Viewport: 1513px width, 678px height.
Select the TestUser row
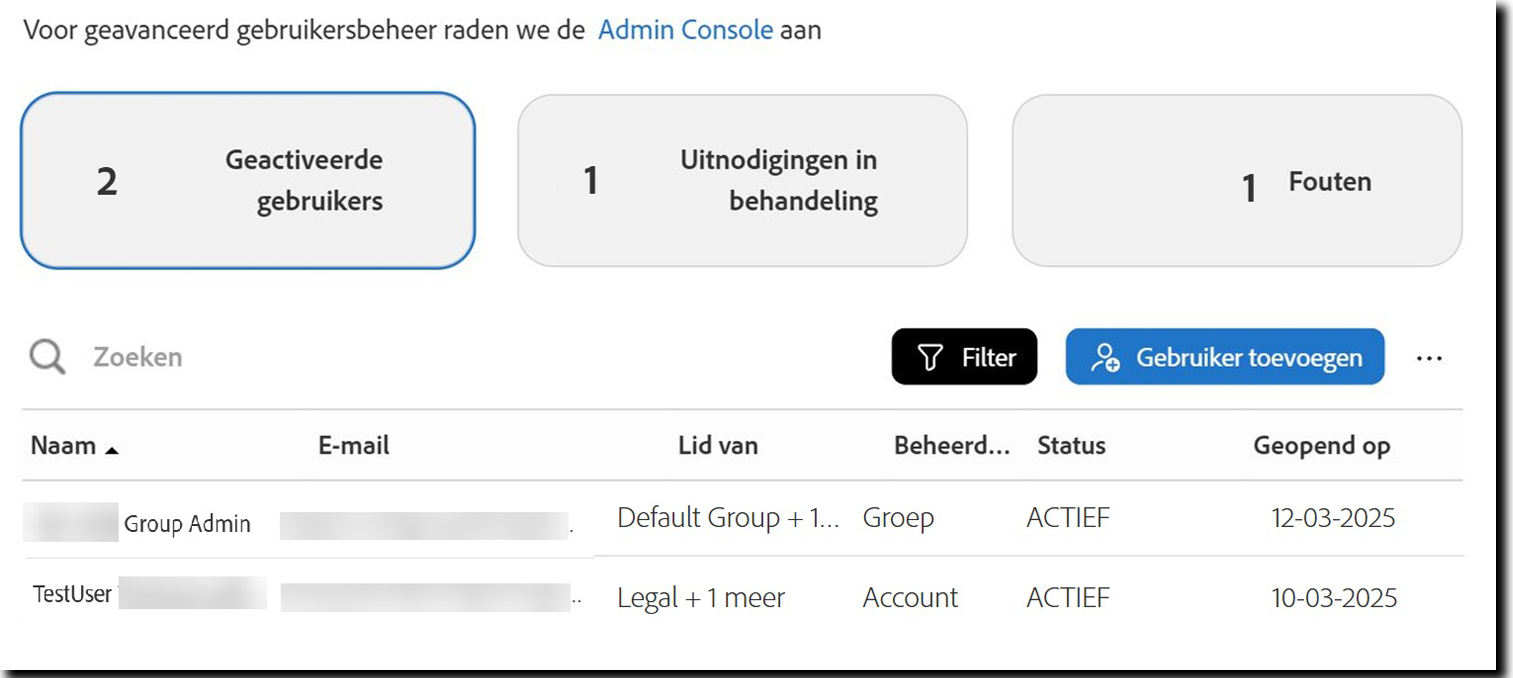[x=72, y=594]
